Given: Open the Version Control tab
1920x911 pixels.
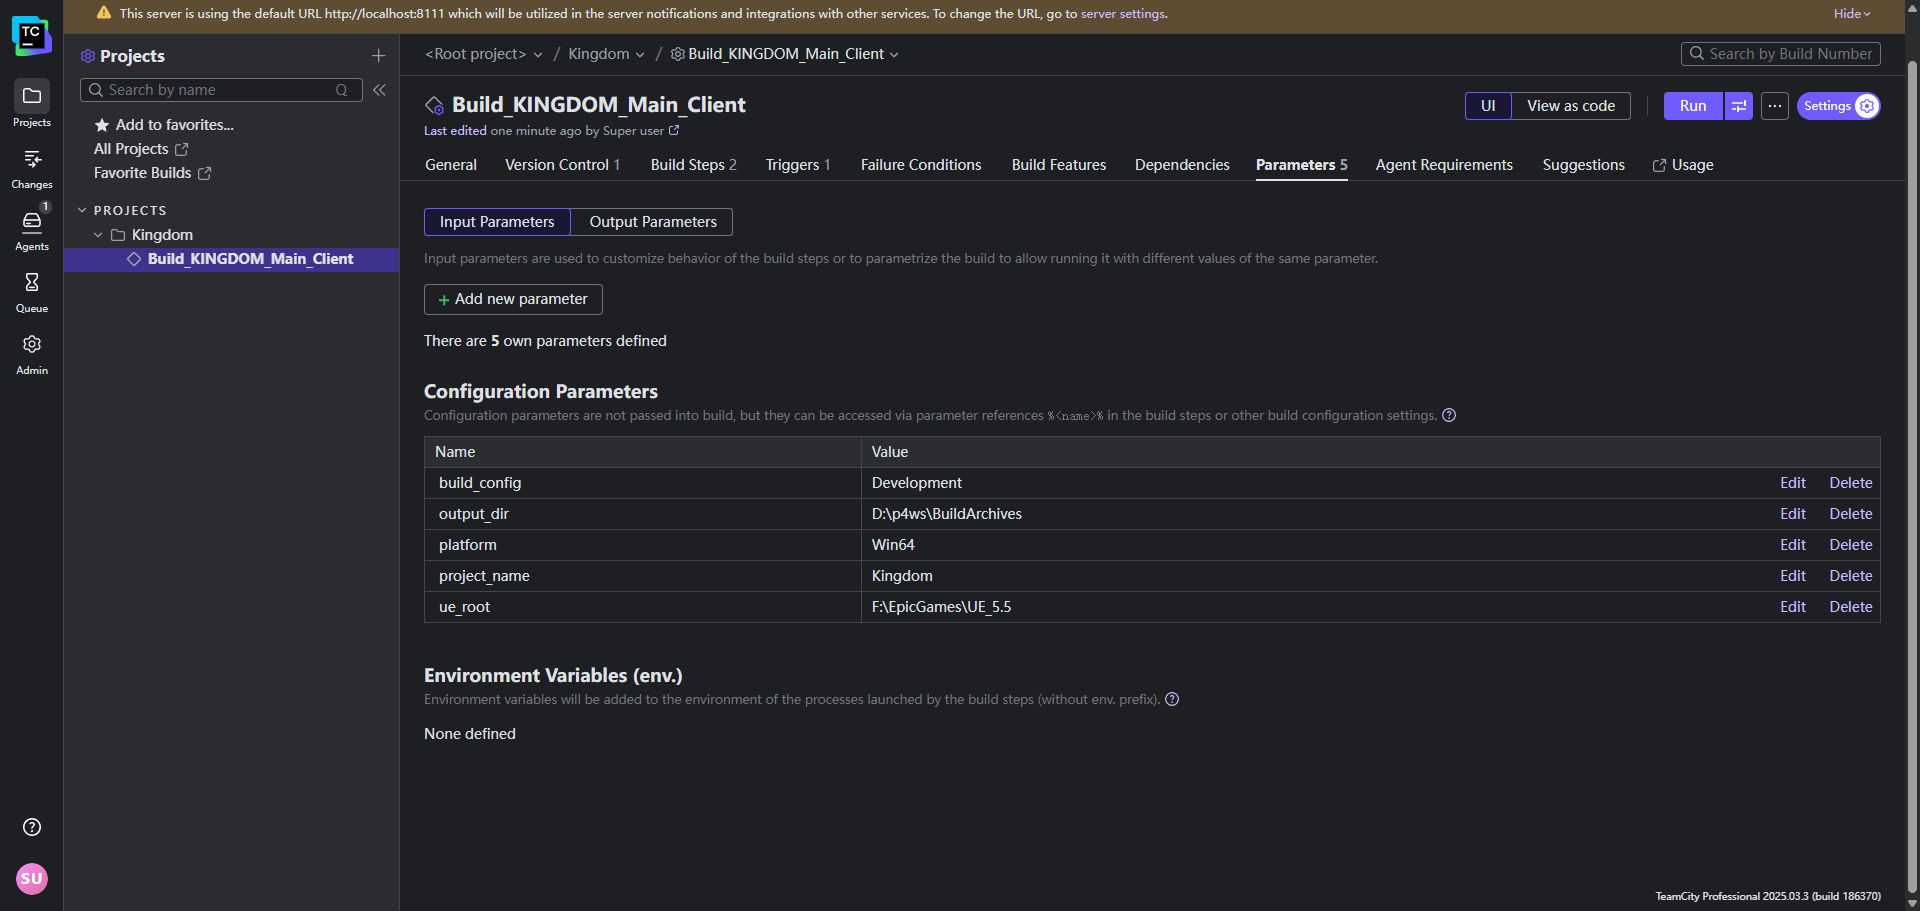Looking at the screenshot, I should [x=562, y=165].
